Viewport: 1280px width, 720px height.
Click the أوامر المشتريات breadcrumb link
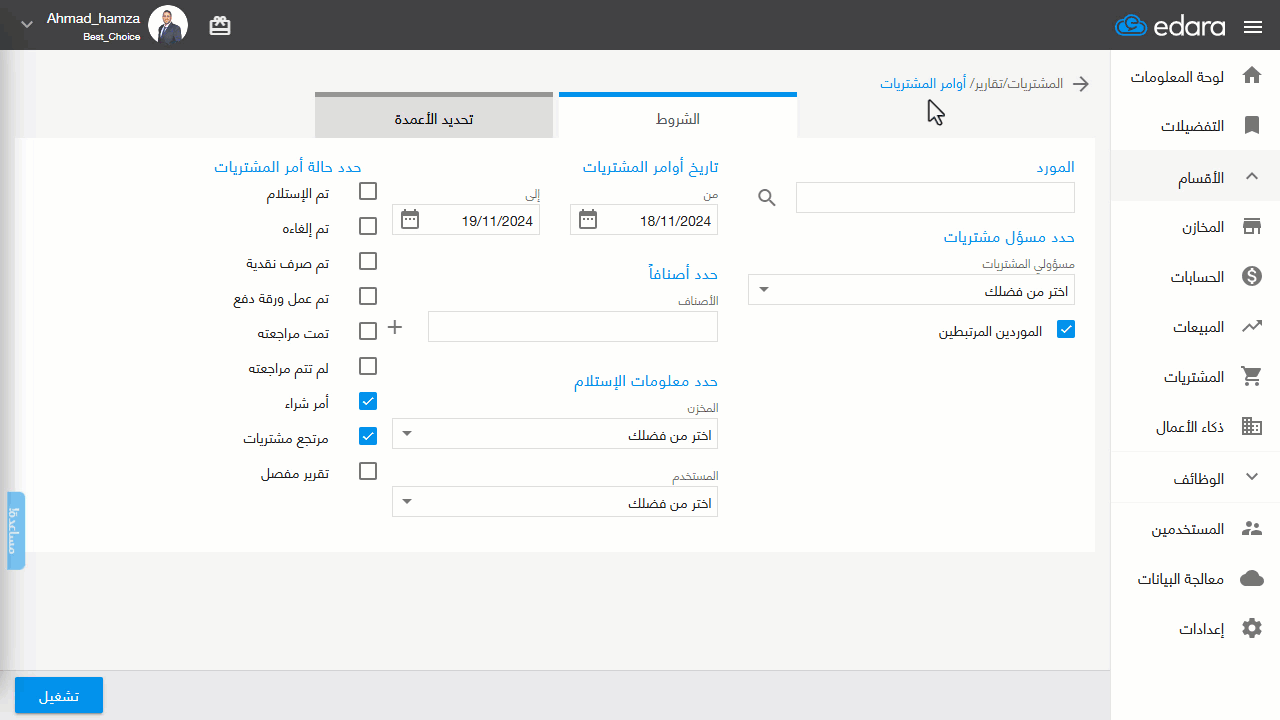[923, 84]
